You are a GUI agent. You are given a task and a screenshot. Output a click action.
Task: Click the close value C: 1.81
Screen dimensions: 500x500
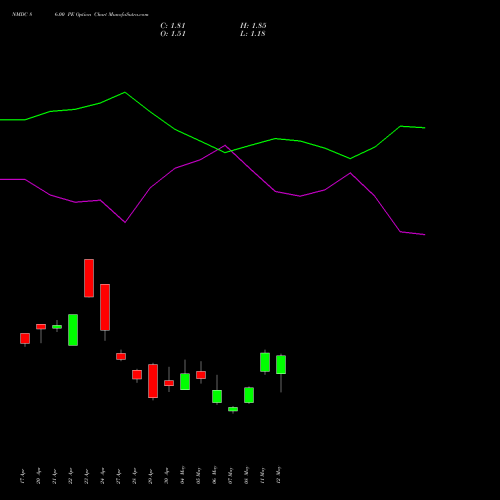[x=173, y=26]
